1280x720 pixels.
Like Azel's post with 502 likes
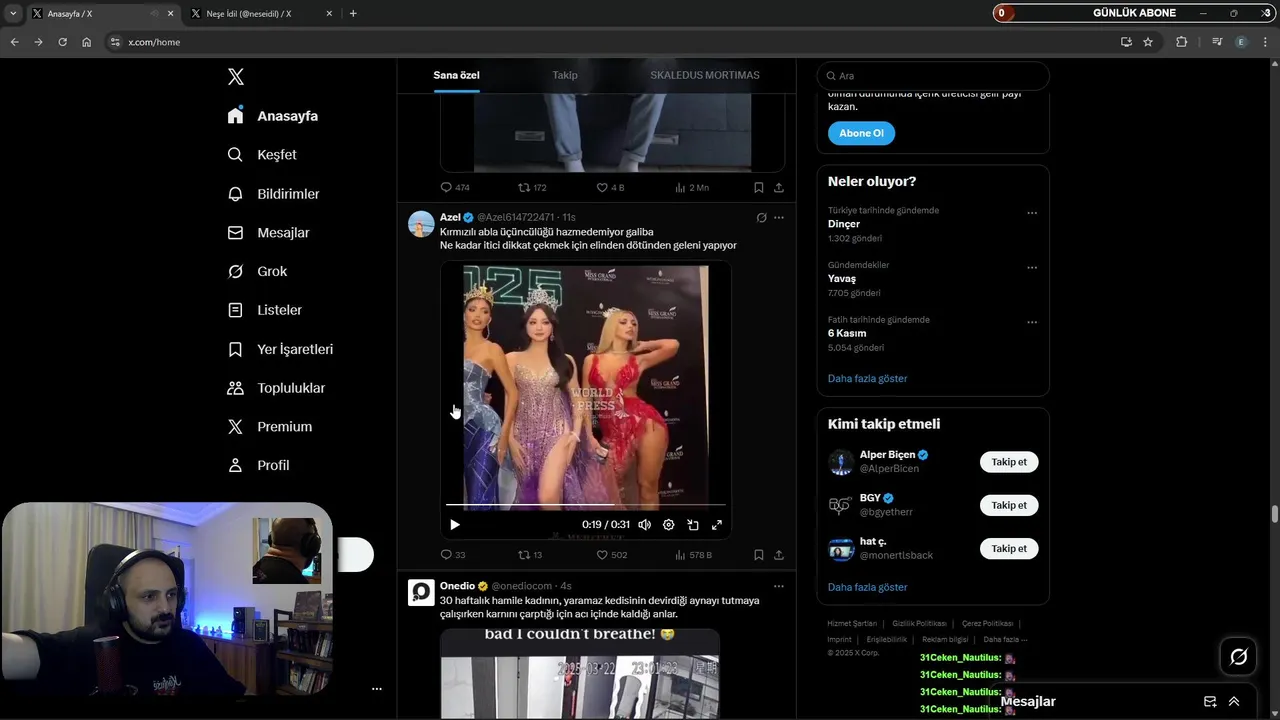tap(612, 555)
